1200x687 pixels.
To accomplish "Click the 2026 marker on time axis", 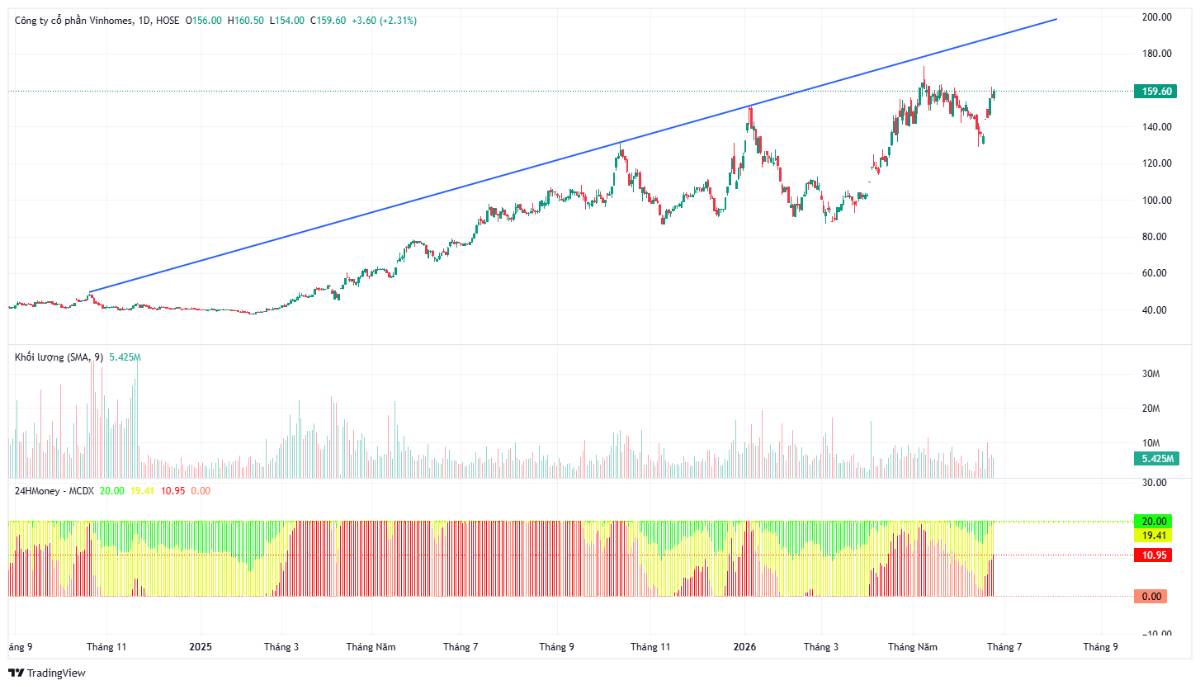I will pyautogui.click(x=746, y=647).
